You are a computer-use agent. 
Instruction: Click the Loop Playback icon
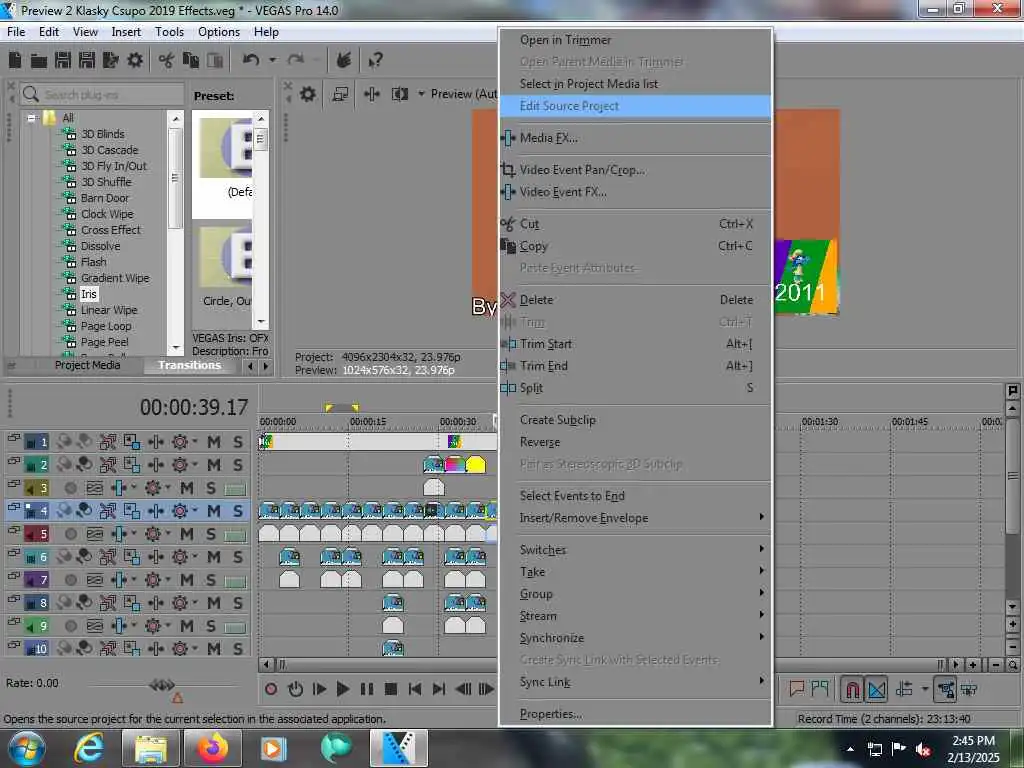coord(295,689)
